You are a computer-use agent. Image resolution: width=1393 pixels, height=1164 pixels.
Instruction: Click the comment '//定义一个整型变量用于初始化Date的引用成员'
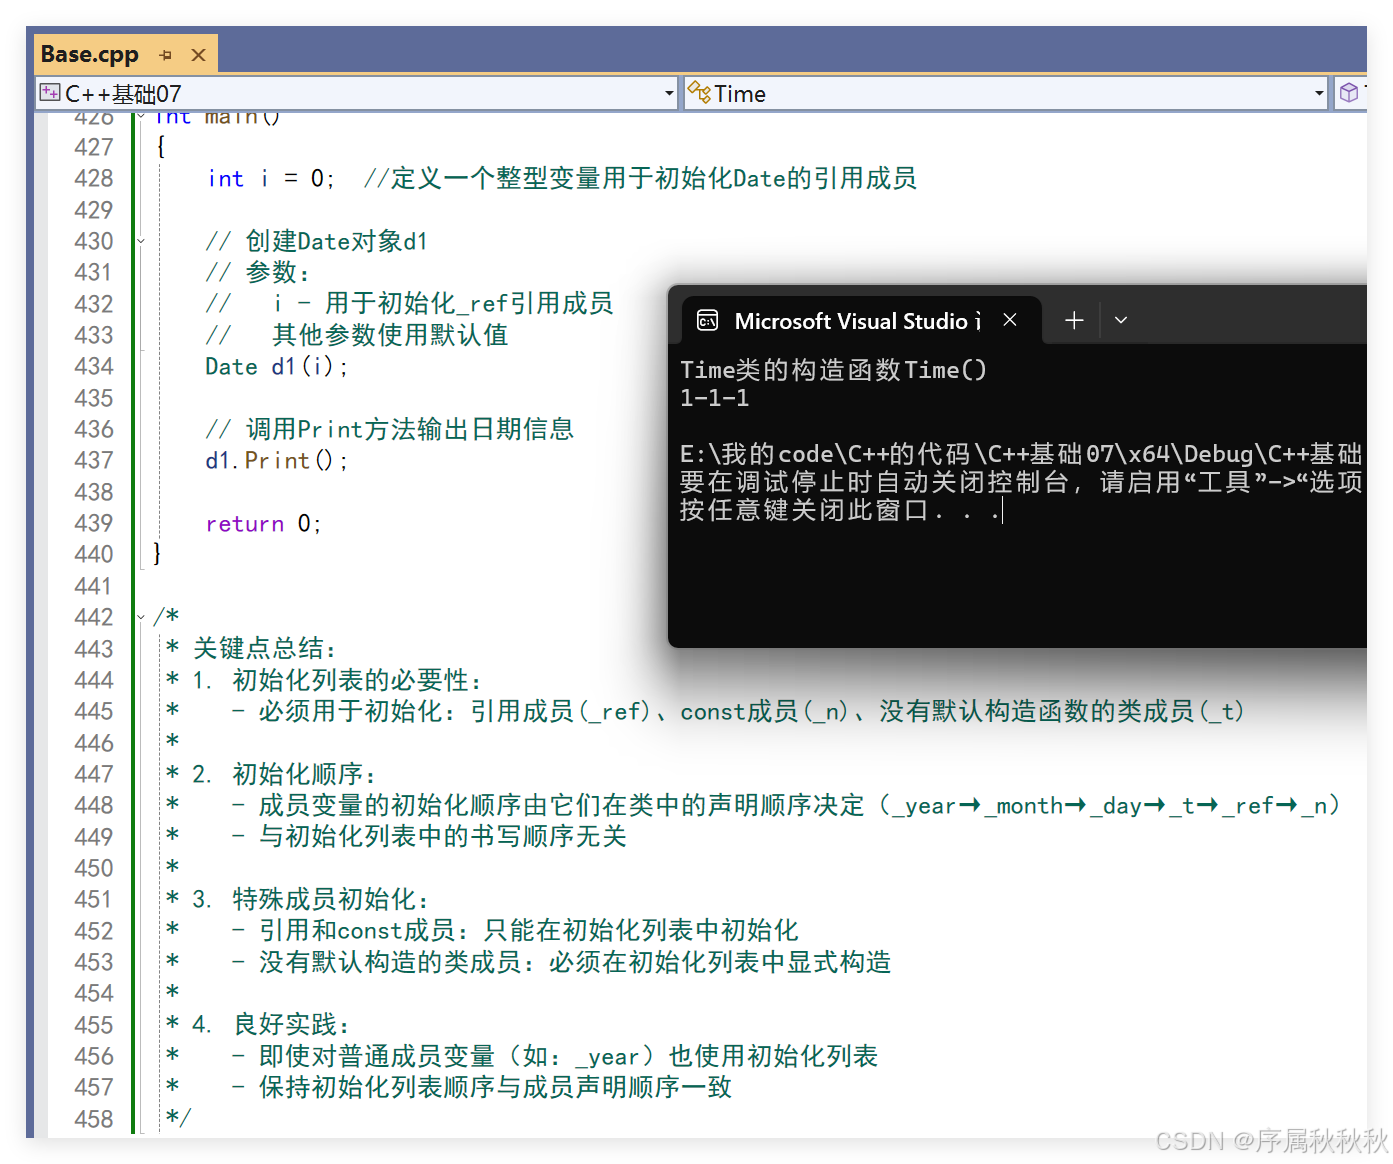(640, 179)
